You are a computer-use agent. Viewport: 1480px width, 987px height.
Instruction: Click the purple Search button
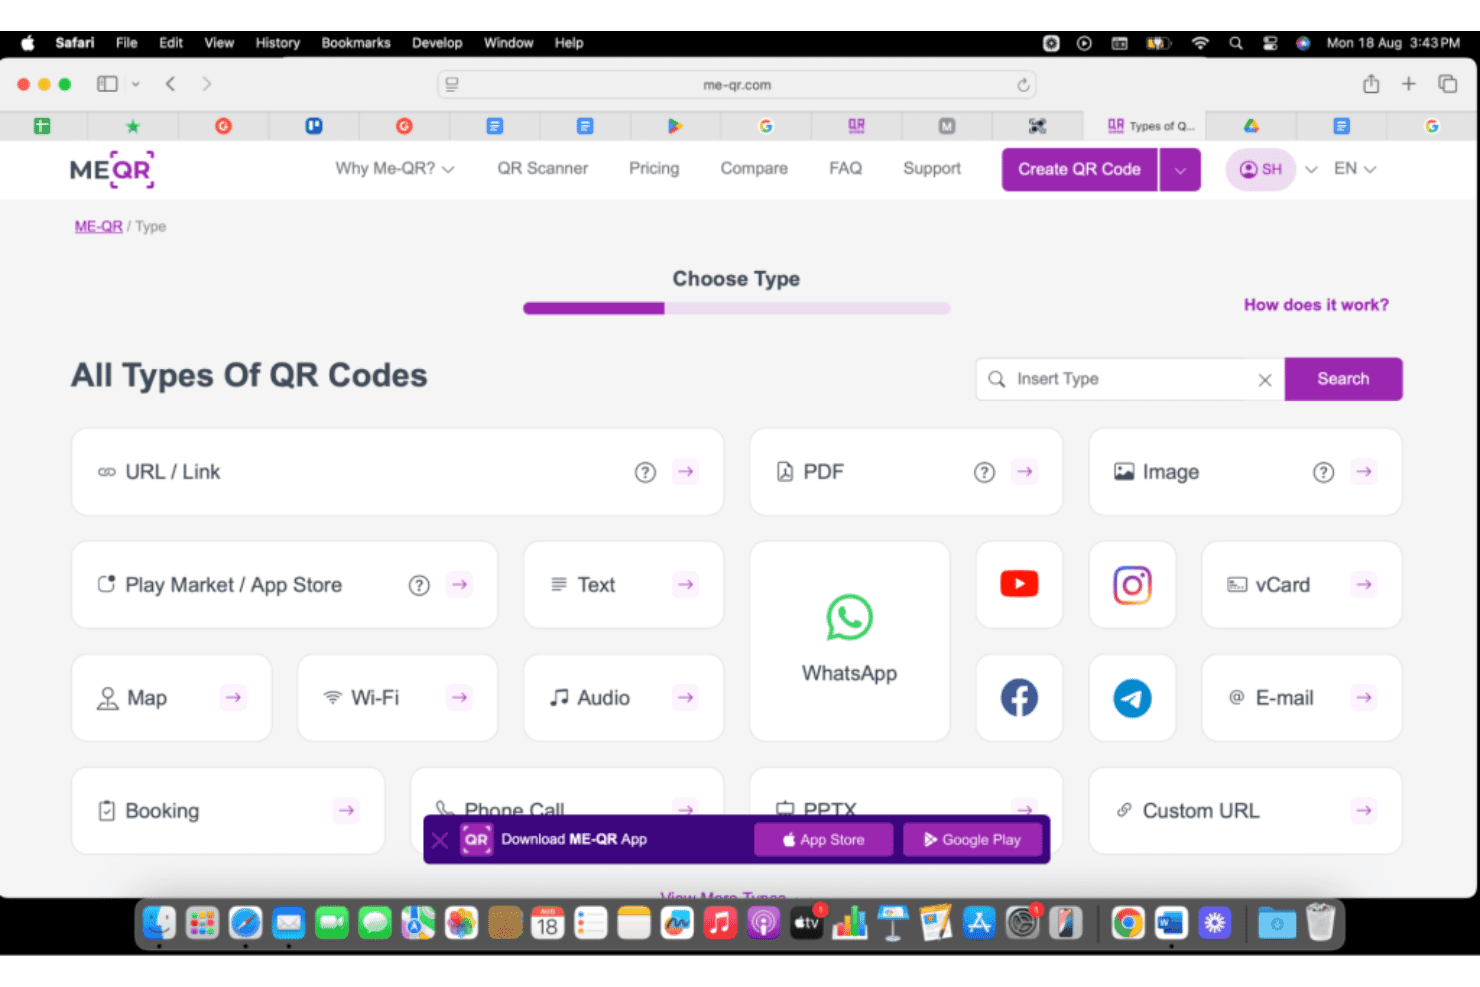coord(1343,379)
